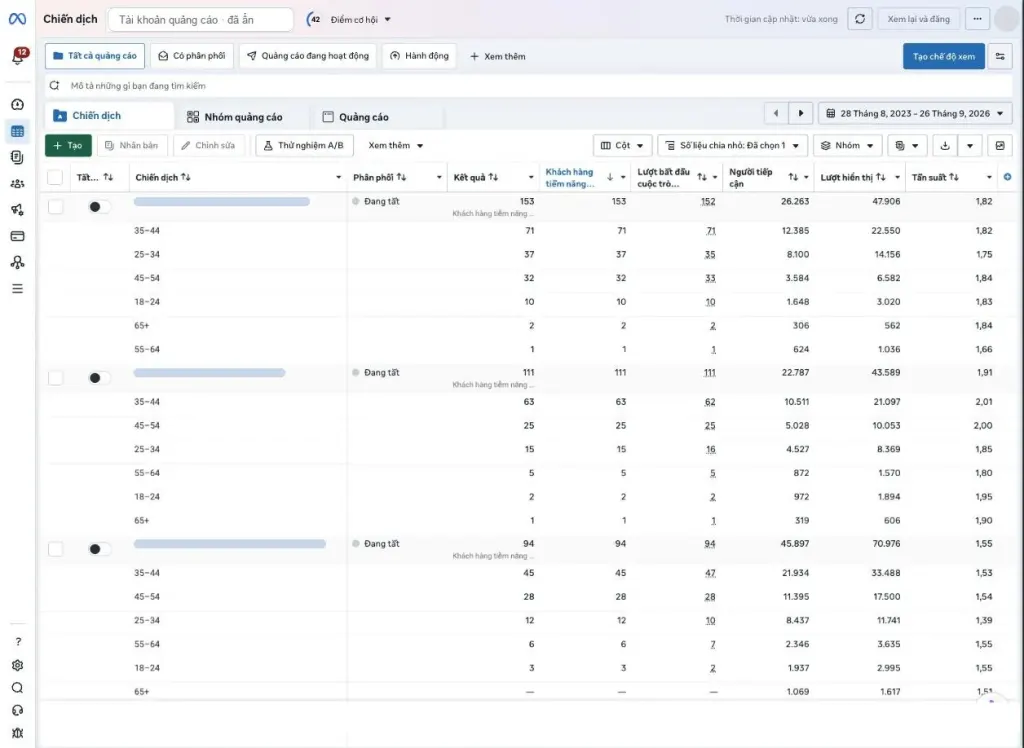Open the settings gear icon in sidebar
Viewport: 1024px width, 748px height.
pyautogui.click(x=18, y=665)
